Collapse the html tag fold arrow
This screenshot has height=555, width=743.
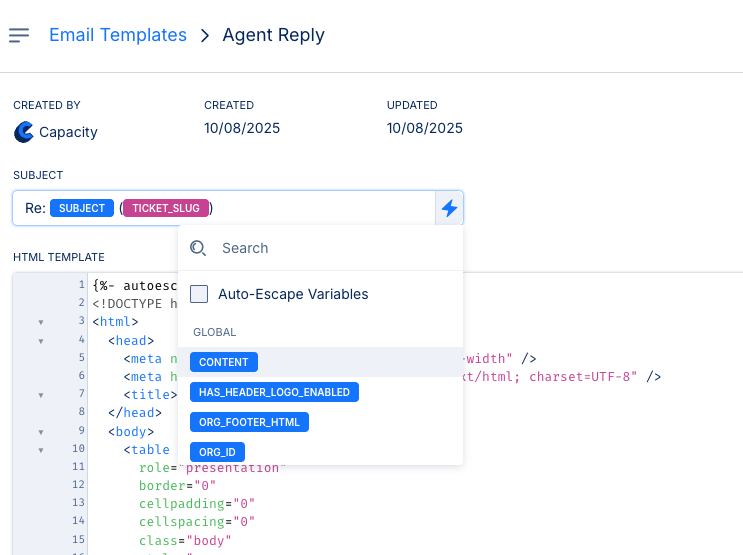[41, 322]
